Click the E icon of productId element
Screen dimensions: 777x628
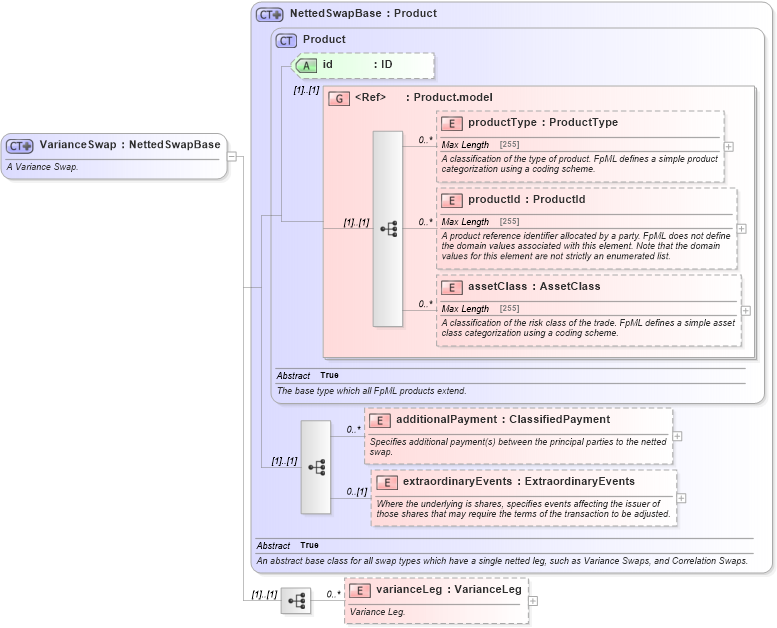(451, 200)
